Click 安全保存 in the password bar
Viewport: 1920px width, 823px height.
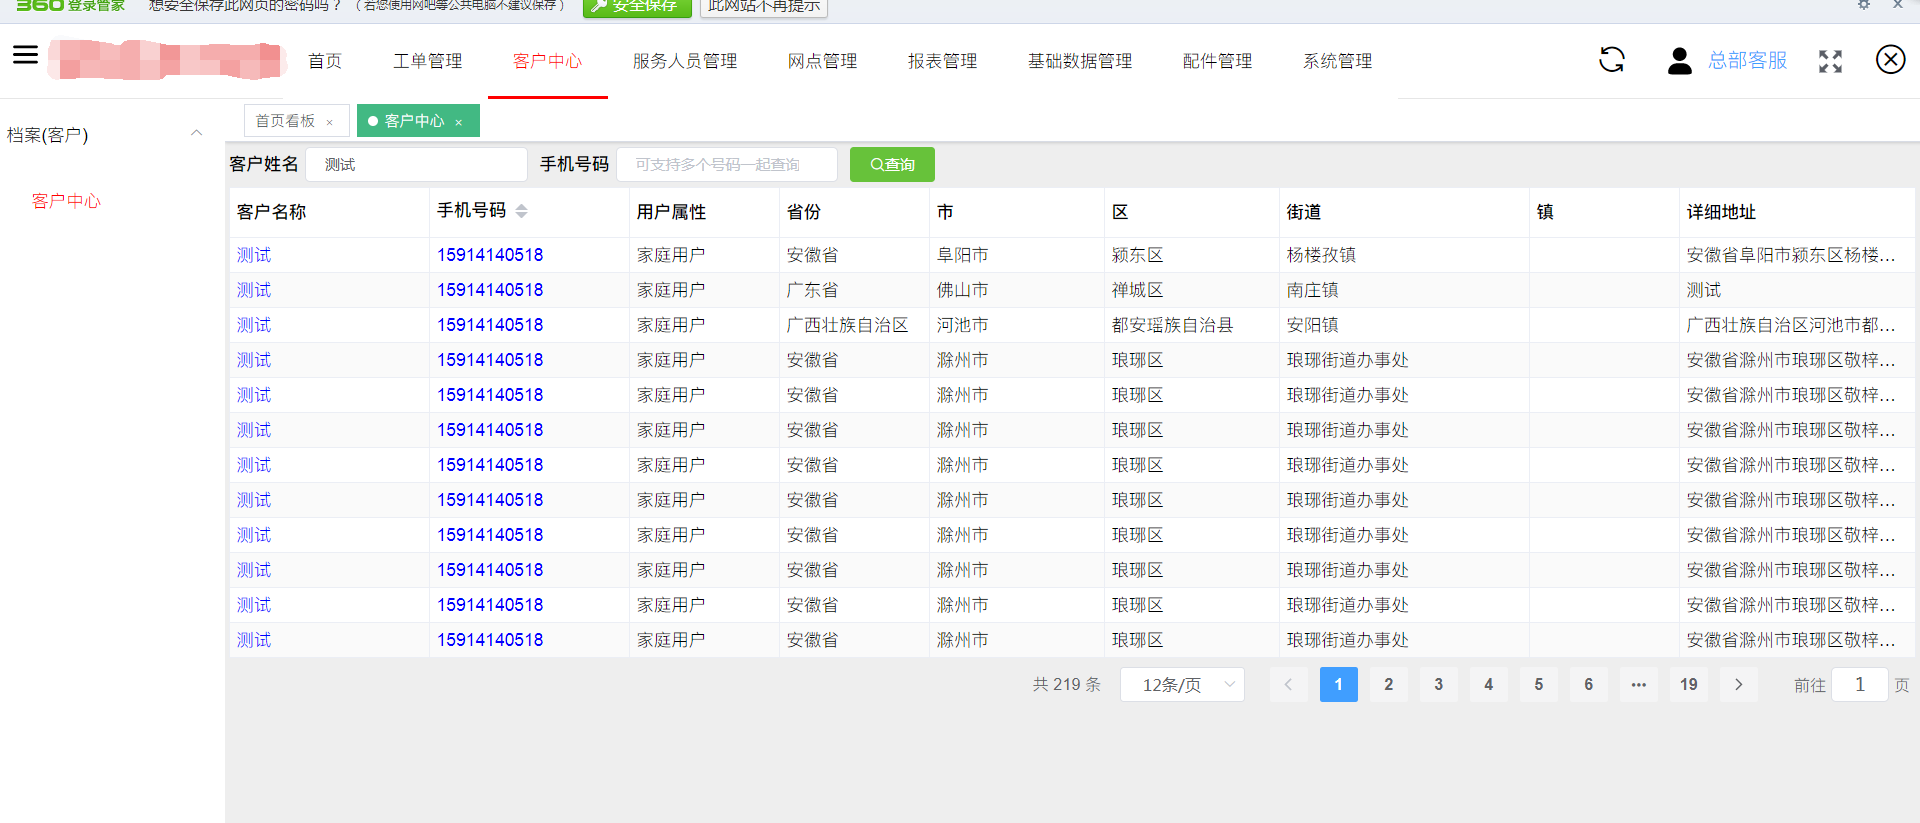[637, 6]
